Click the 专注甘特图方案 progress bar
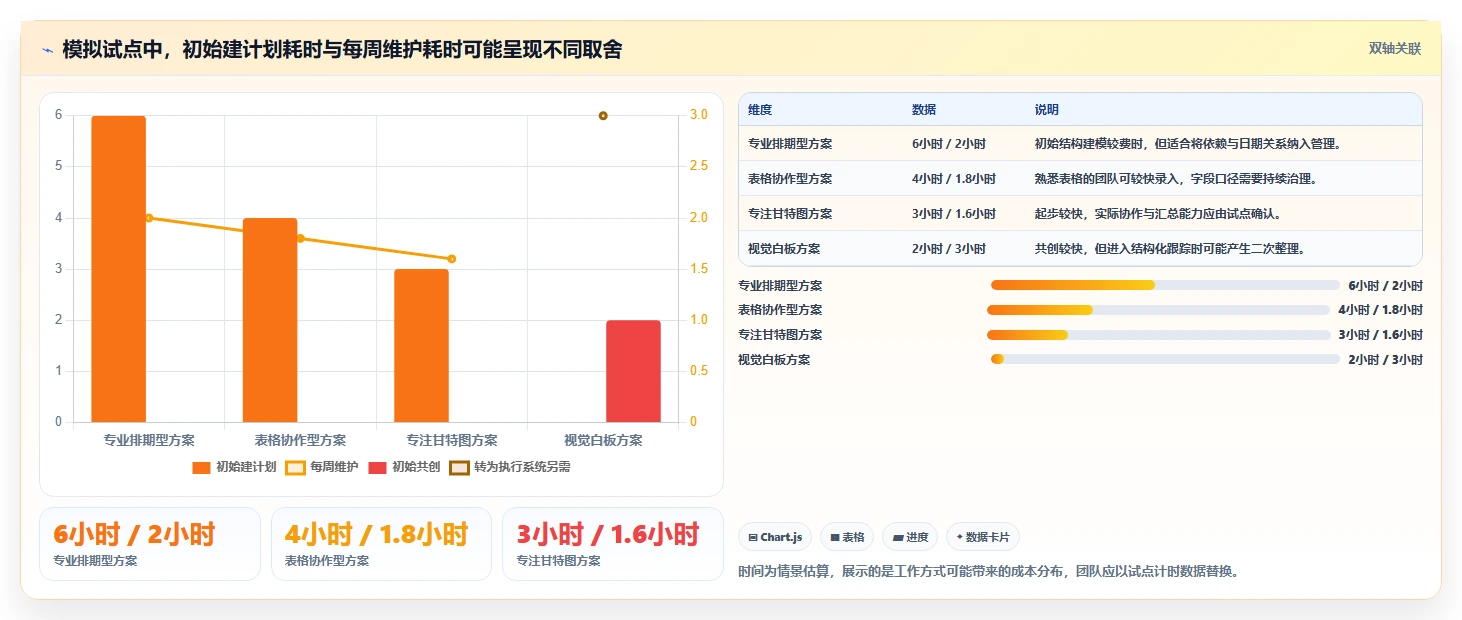Screen dimensions: 1462x620 pyautogui.click(x=1158, y=335)
